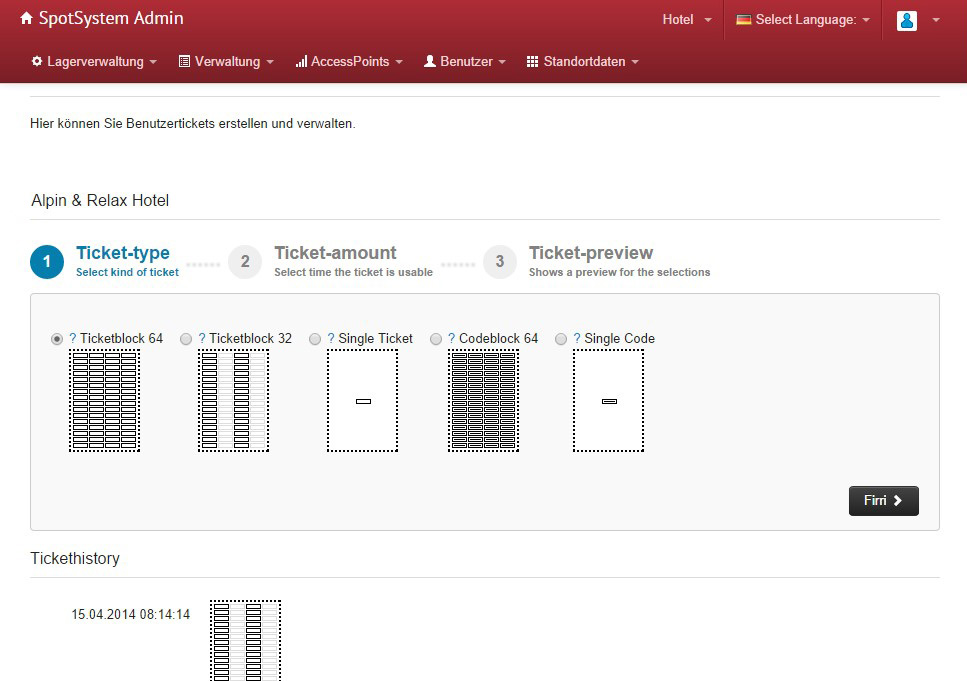Click the Firri next button
Viewport: 967px width, 681px height.
pyautogui.click(x=883, y=501)
